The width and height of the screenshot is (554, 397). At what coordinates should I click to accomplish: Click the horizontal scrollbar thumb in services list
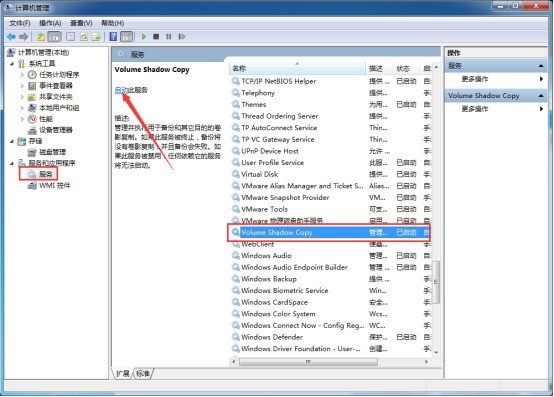308,362
